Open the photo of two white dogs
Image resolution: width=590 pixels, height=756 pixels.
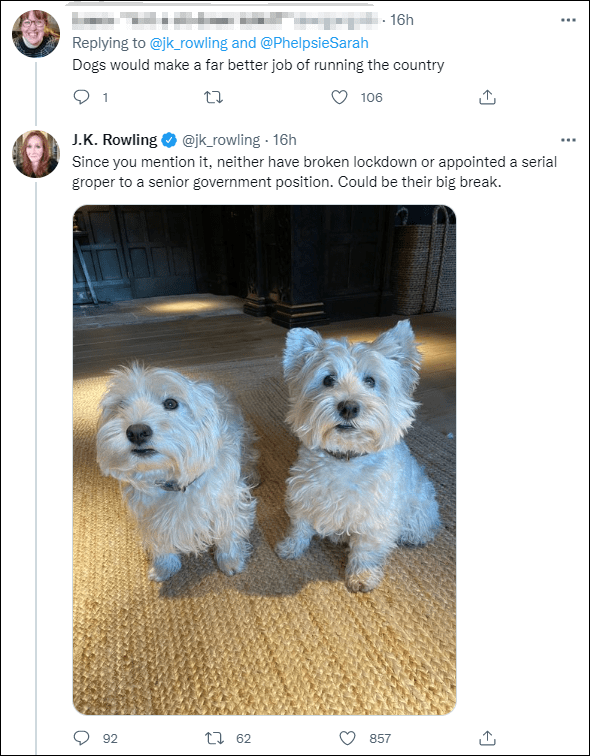point(264,459)
